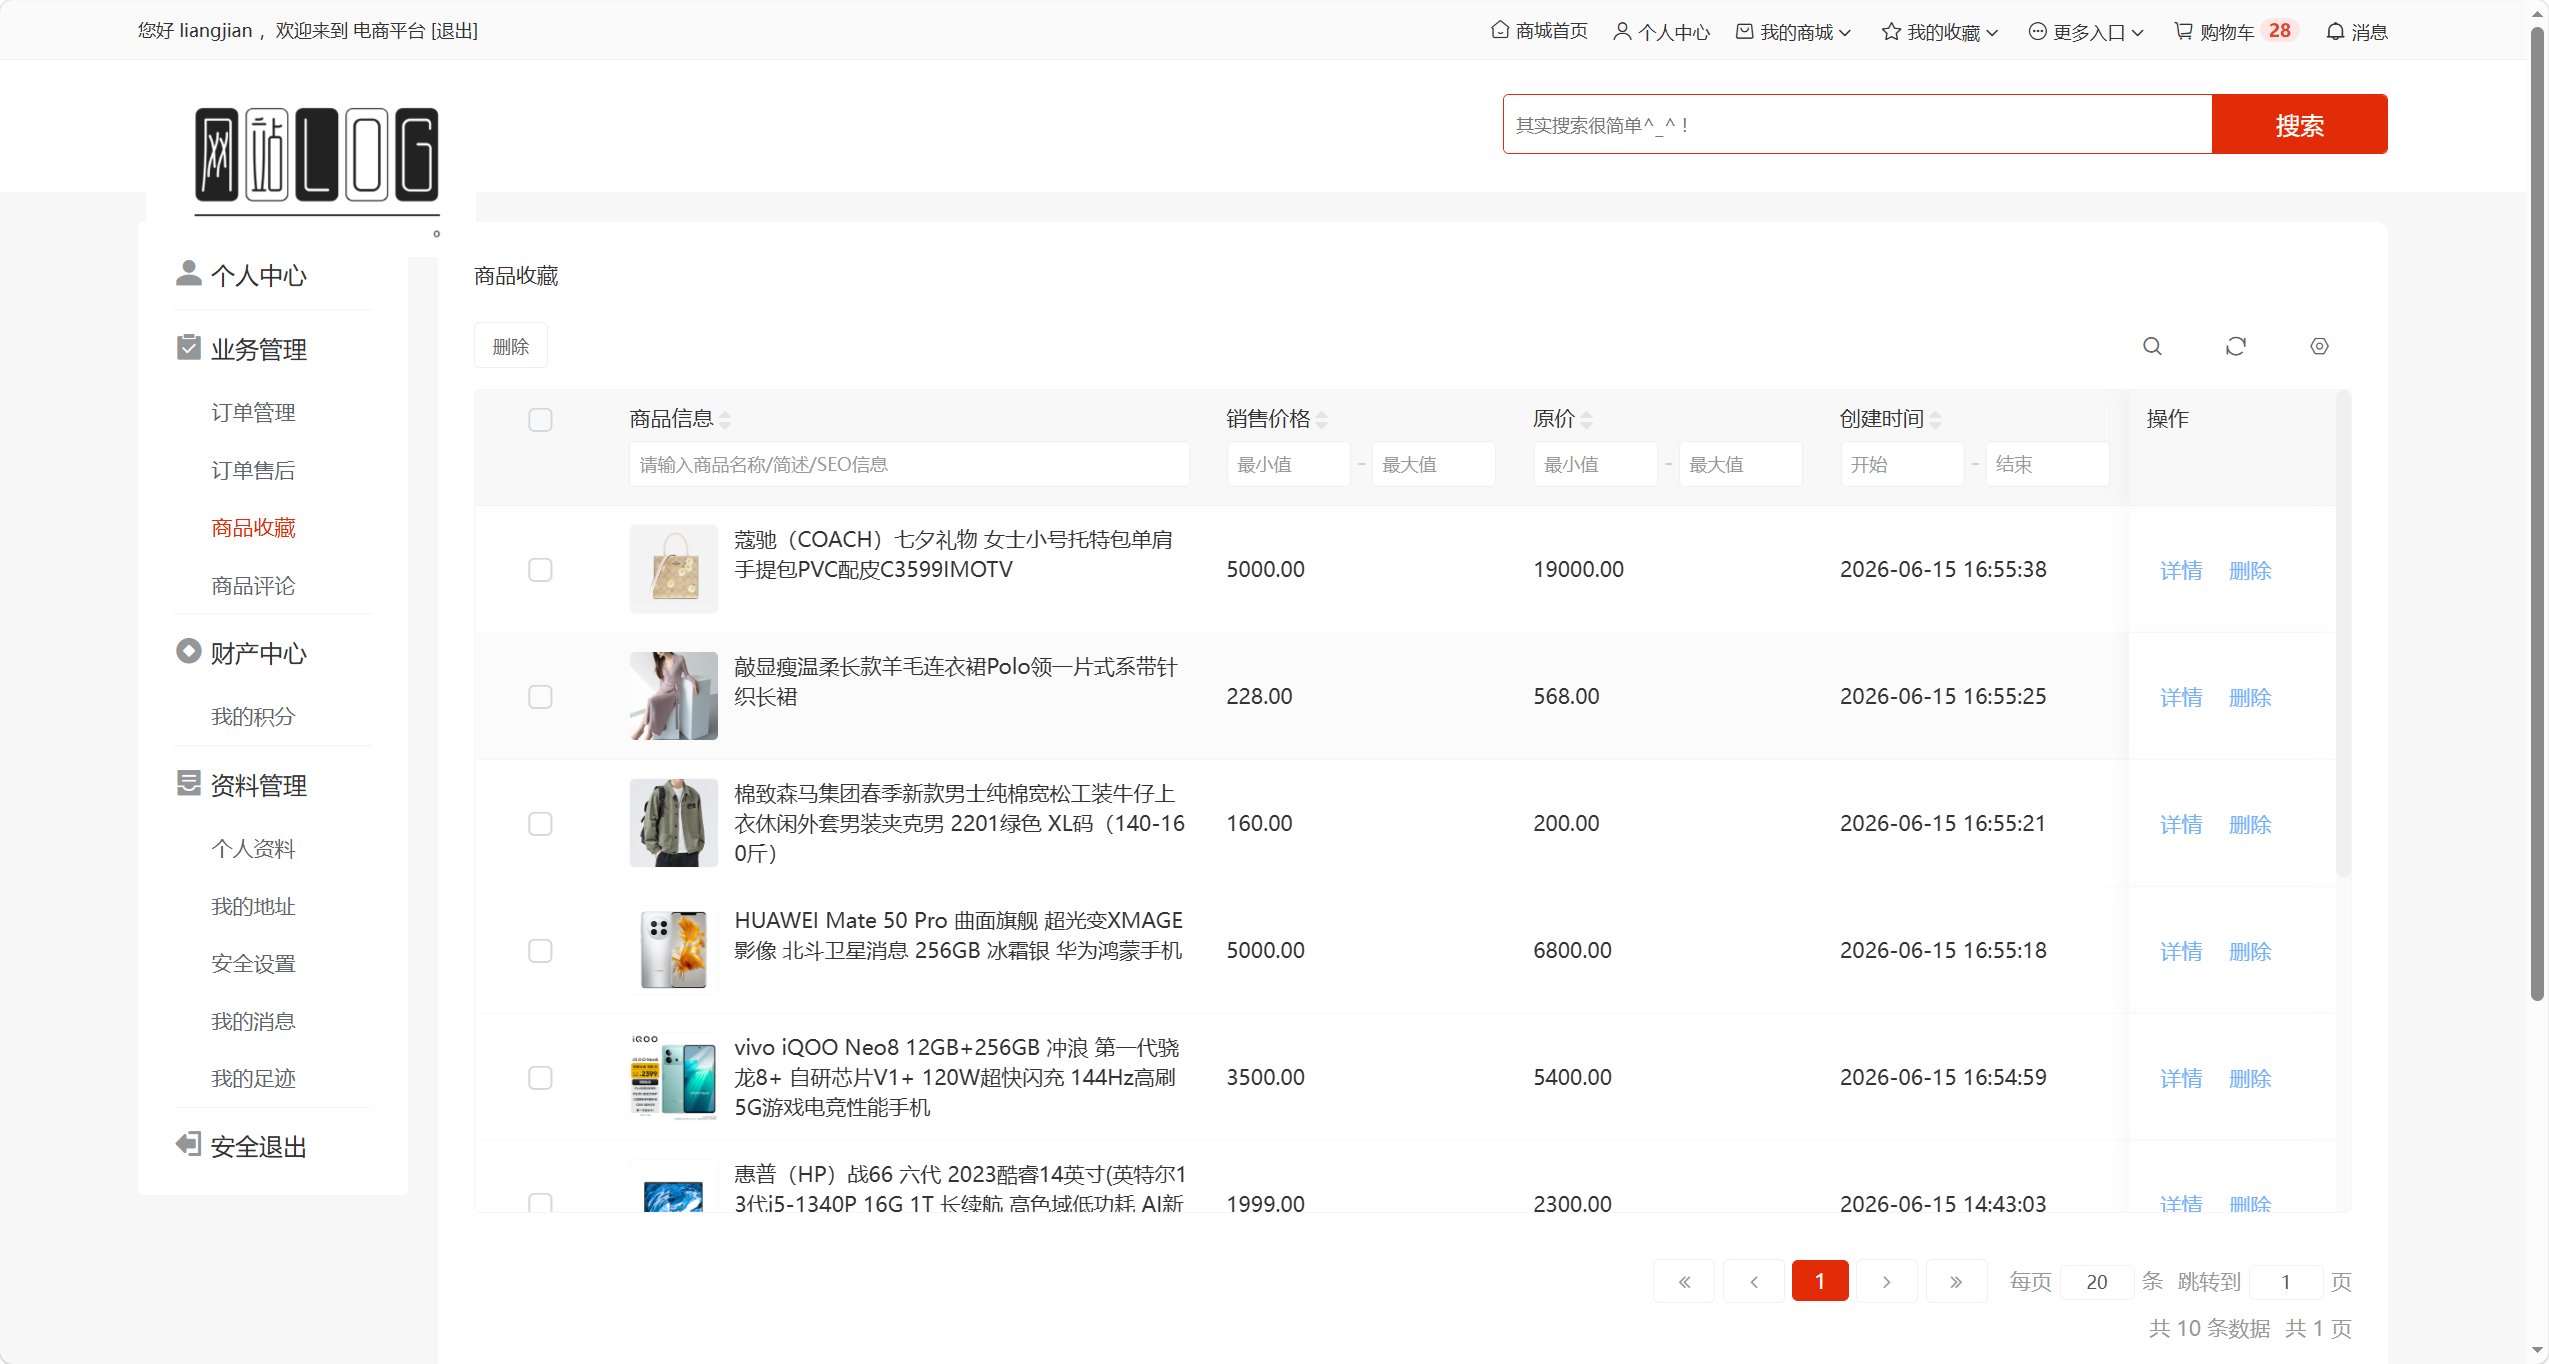Focus the 销售价格 最大值 filter field
Screen dimensions: 2549x1364
pos(1434,464)
